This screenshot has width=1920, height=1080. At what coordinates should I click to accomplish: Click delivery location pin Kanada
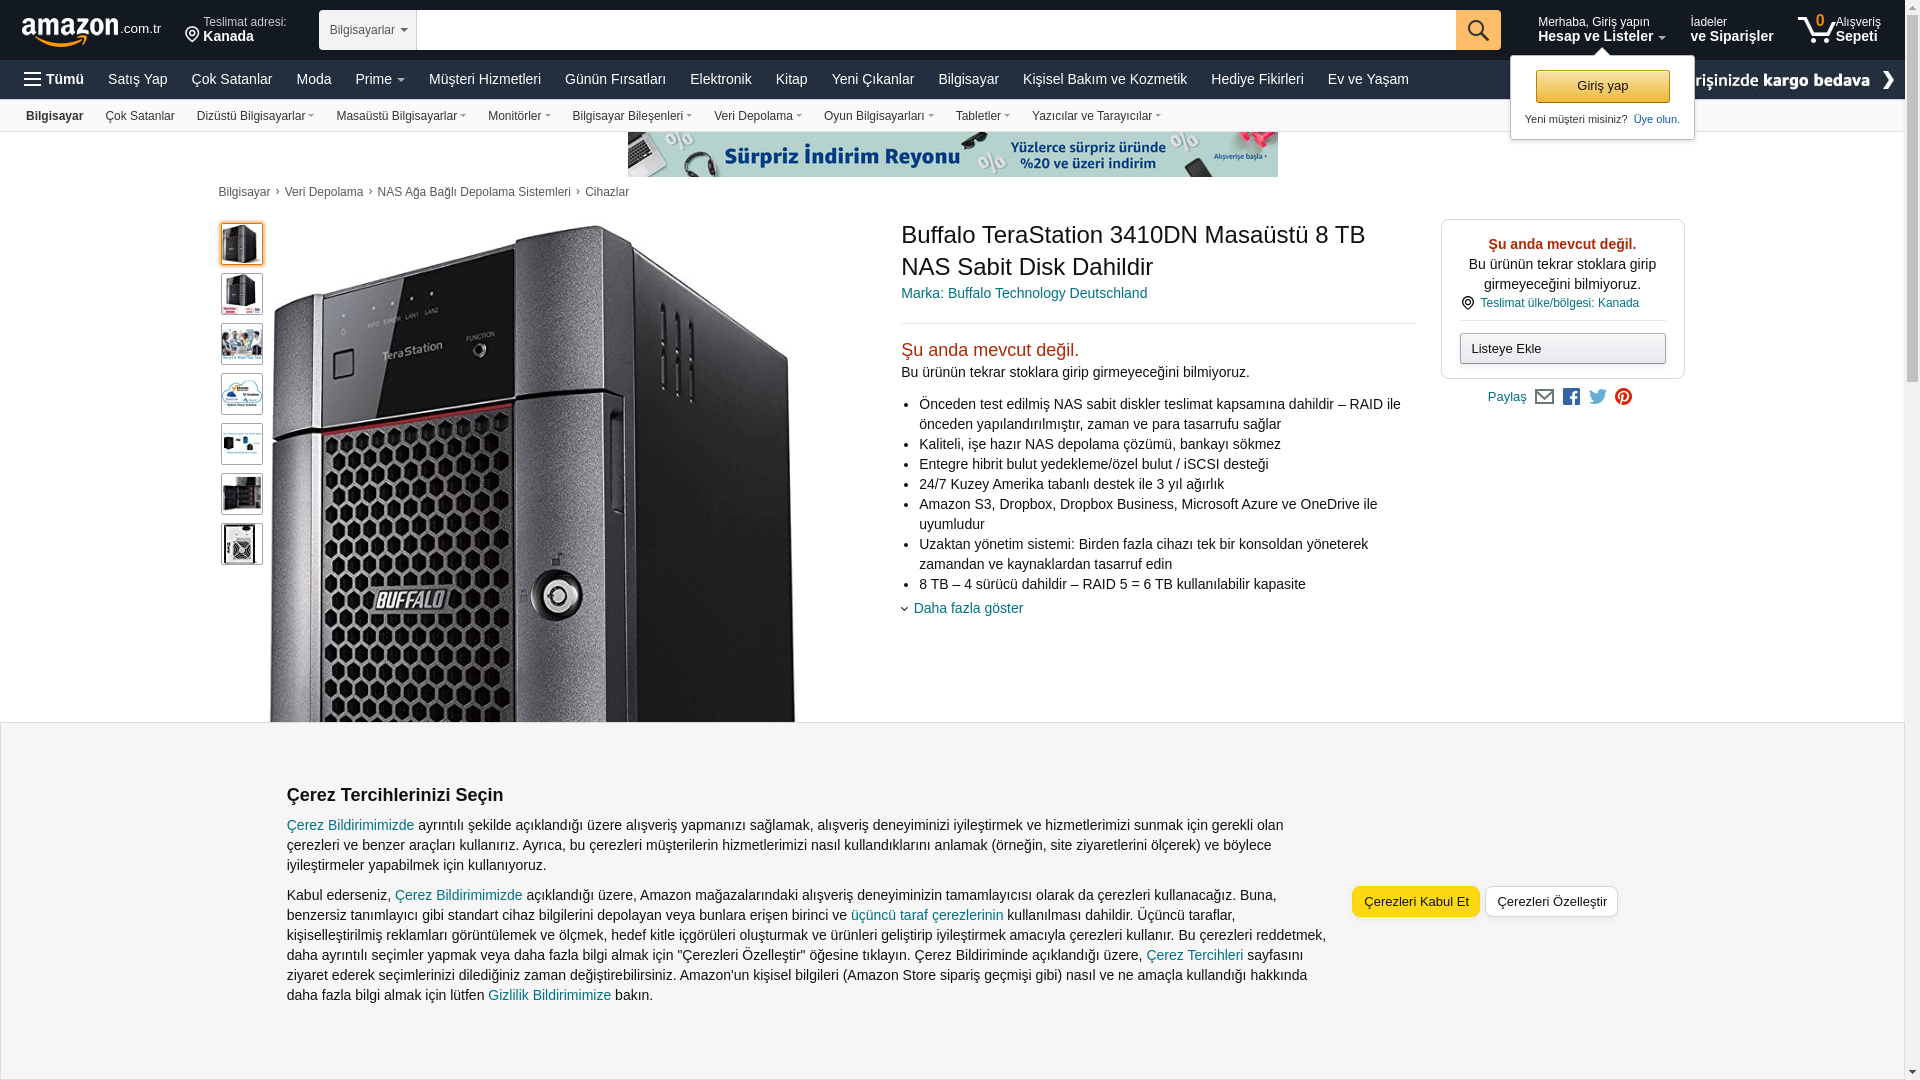point(236,30)
